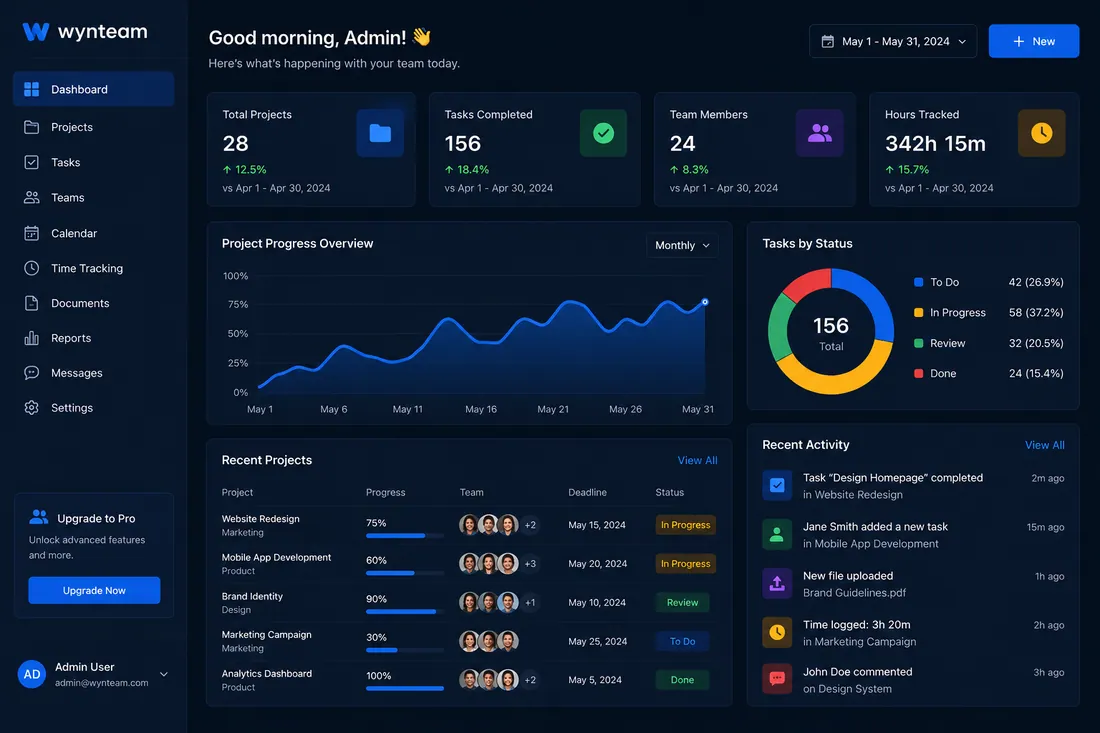Click the Upgrade Now button
Image resolution: width=1100 pixels, height=733 pixels.
(94, 591)
